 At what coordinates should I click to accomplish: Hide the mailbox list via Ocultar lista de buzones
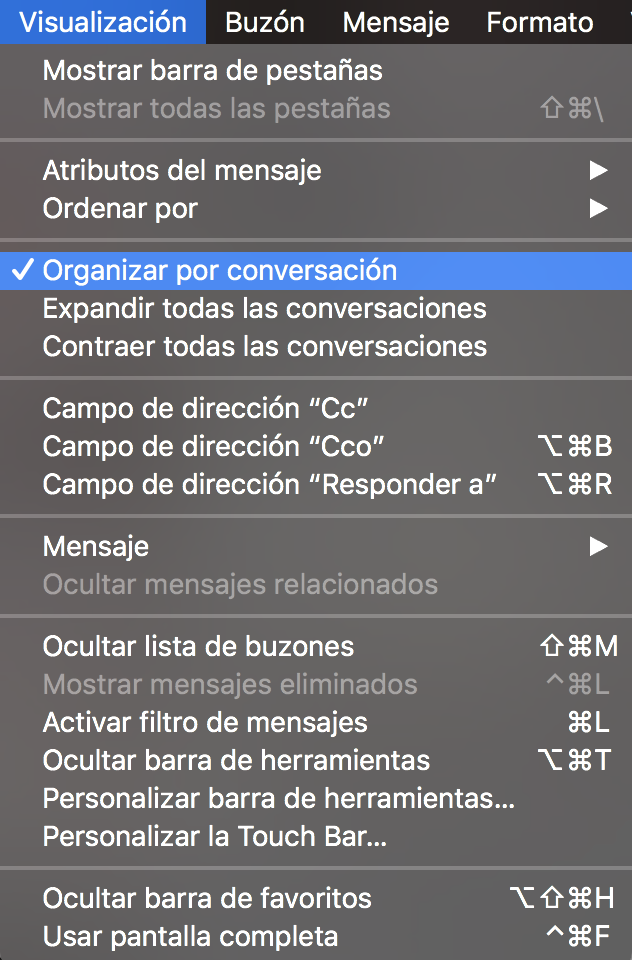click(x=198, y=647)
